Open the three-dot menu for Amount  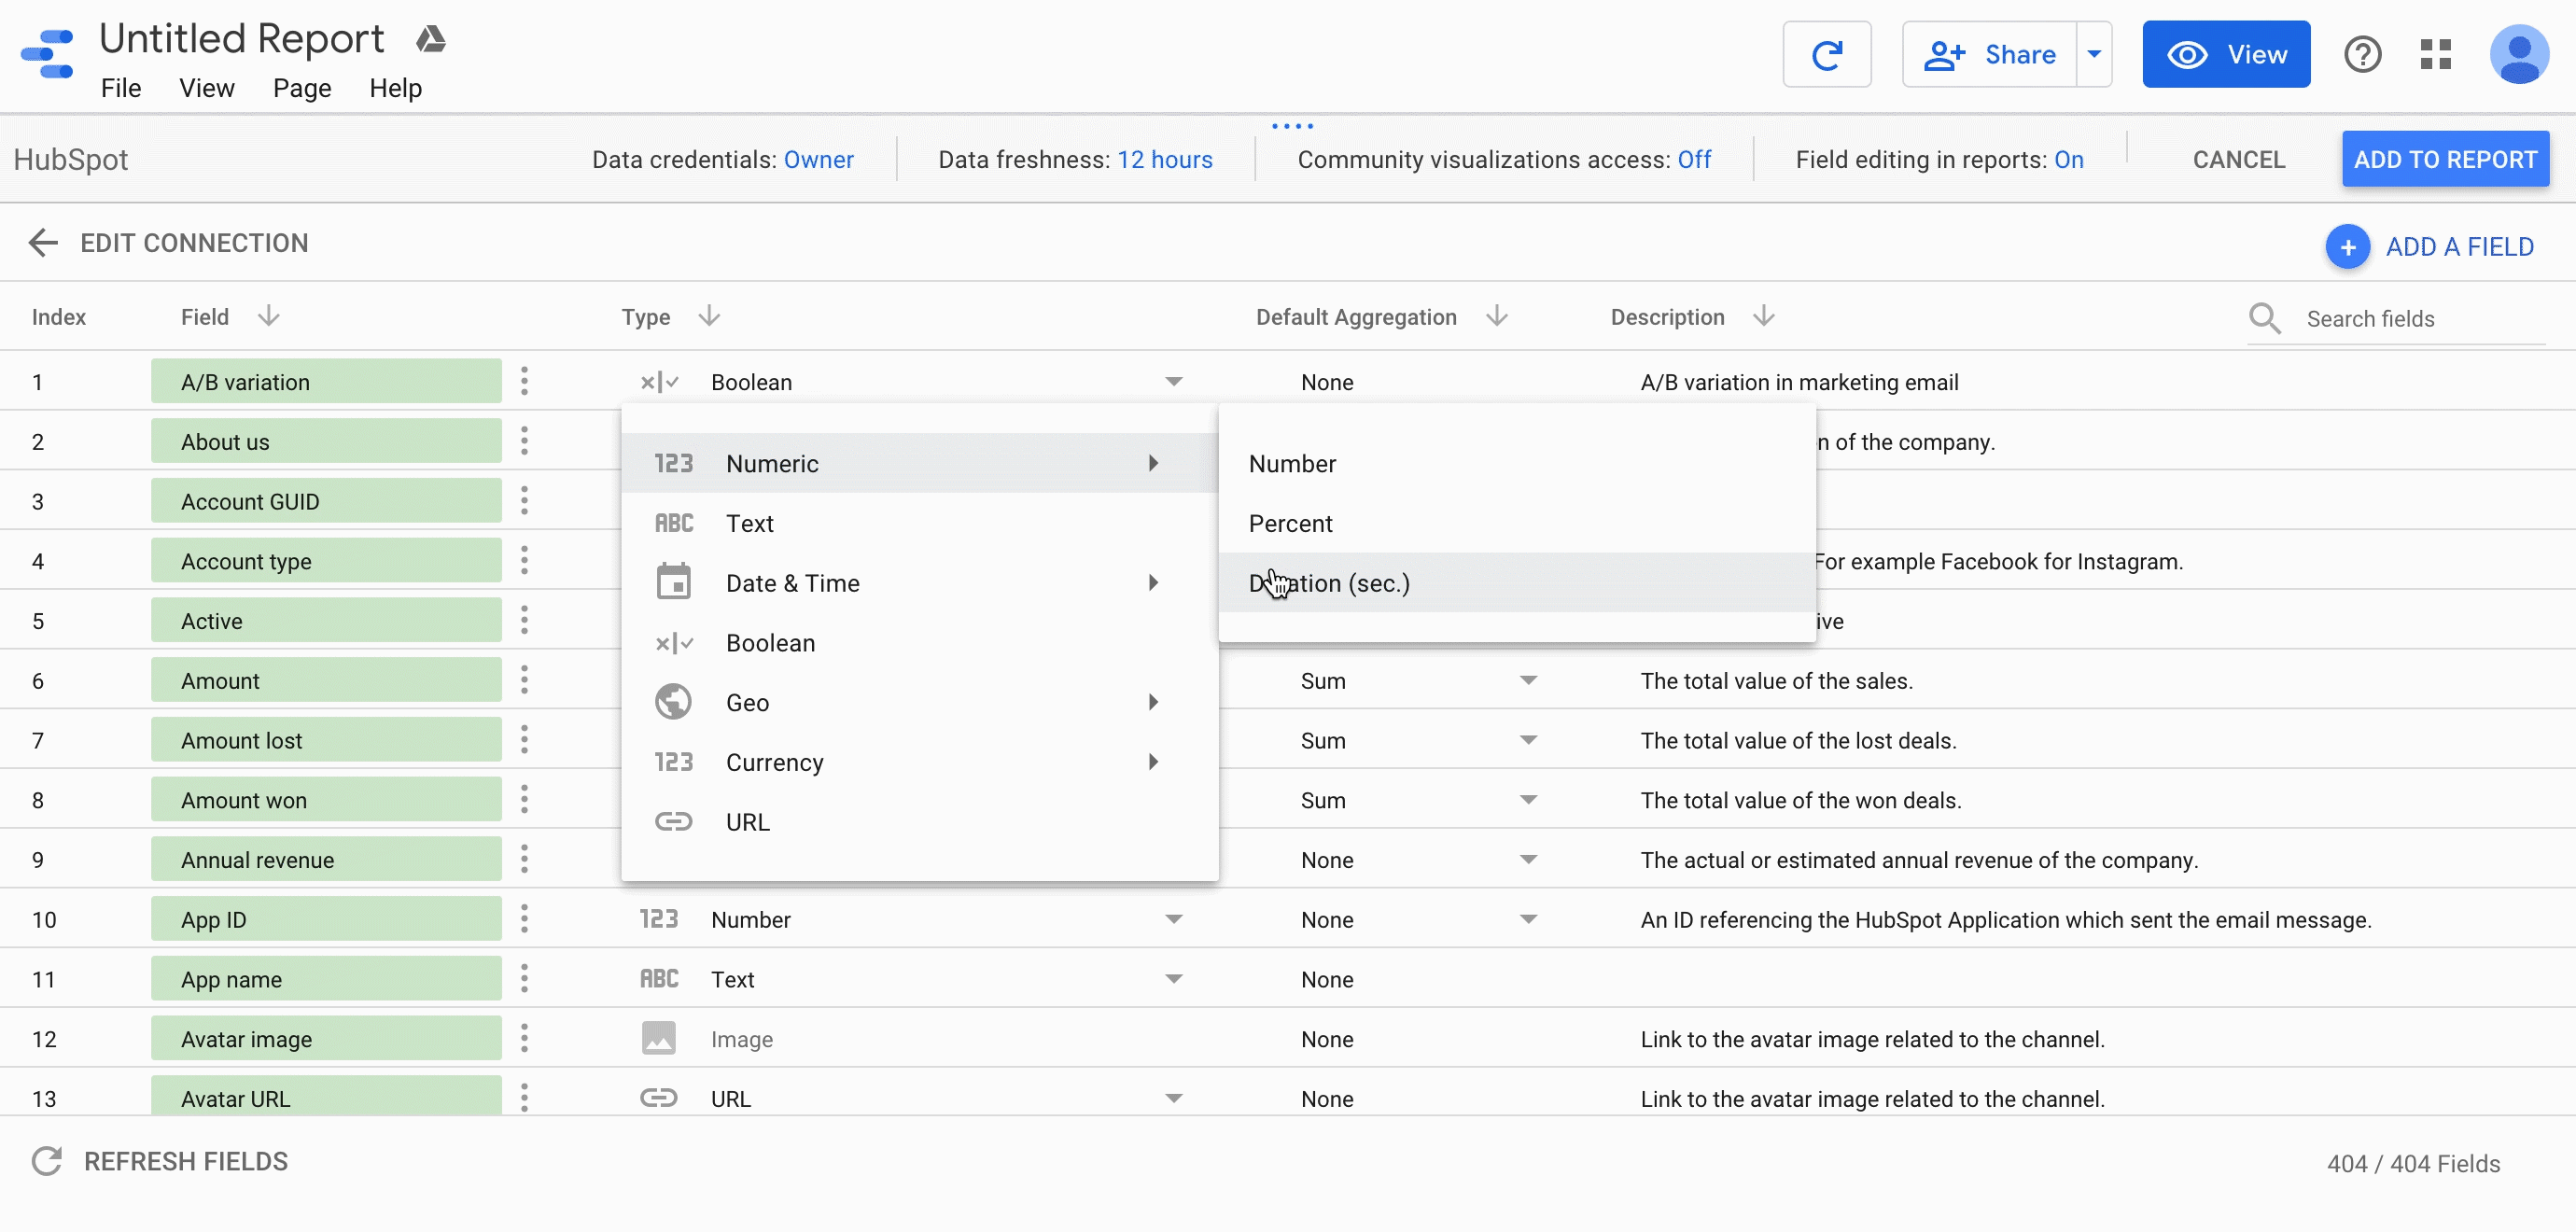(524, 680)
